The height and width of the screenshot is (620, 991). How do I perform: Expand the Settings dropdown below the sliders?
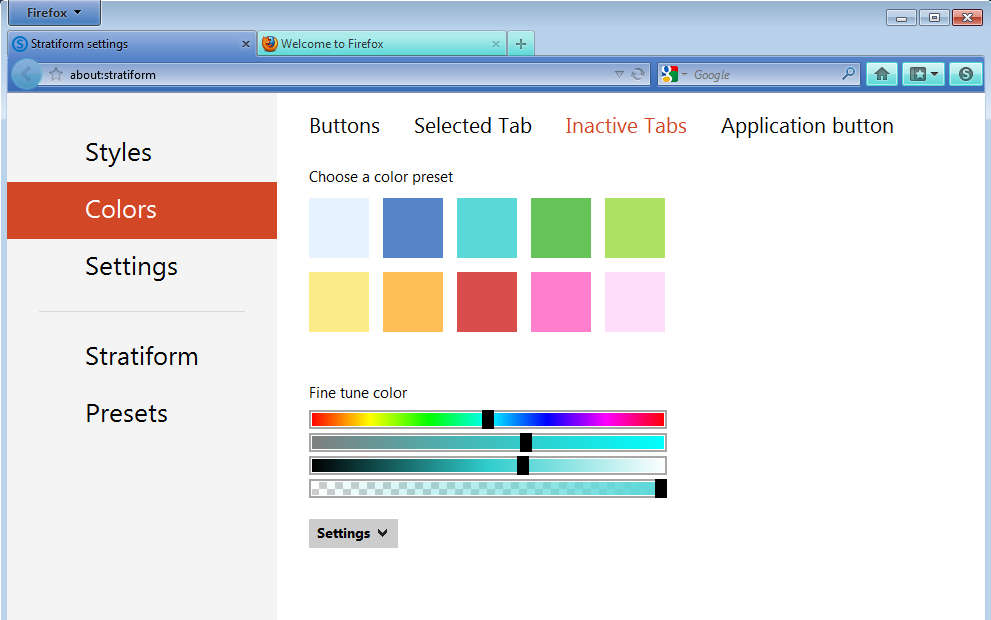click(353, 533)
